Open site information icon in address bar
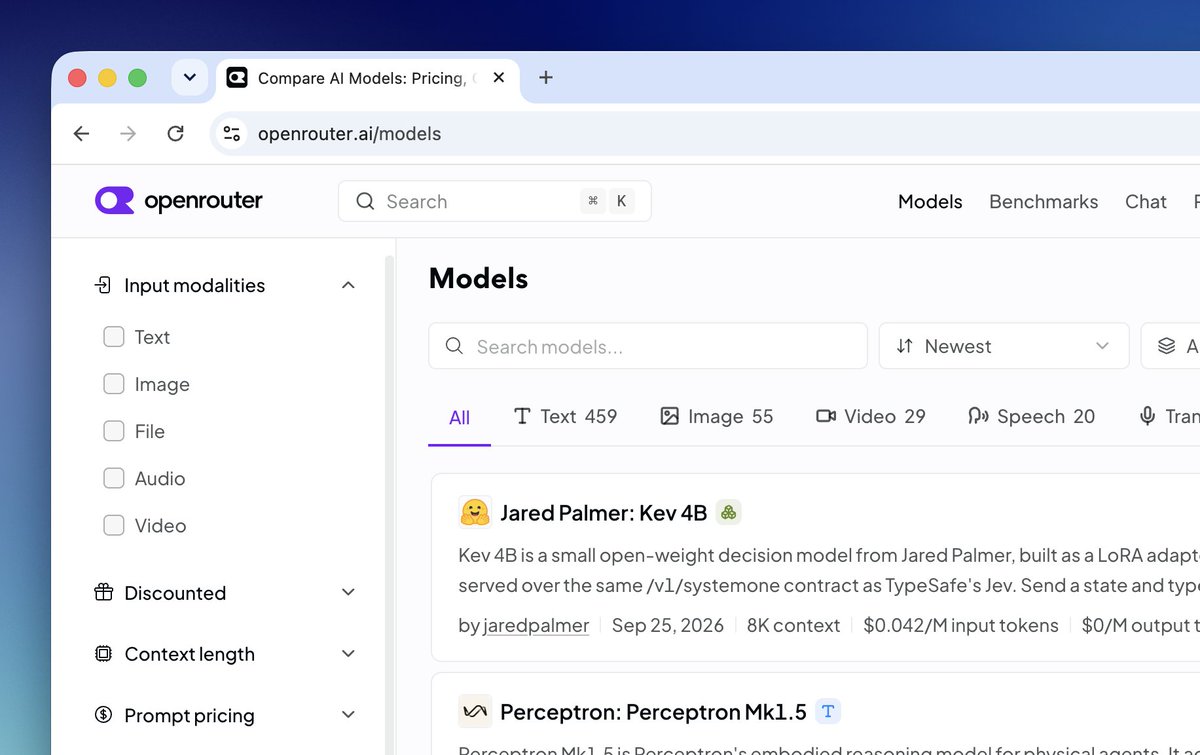The image size is (1200, 755). pyautogui.click(x=232, y=133)
